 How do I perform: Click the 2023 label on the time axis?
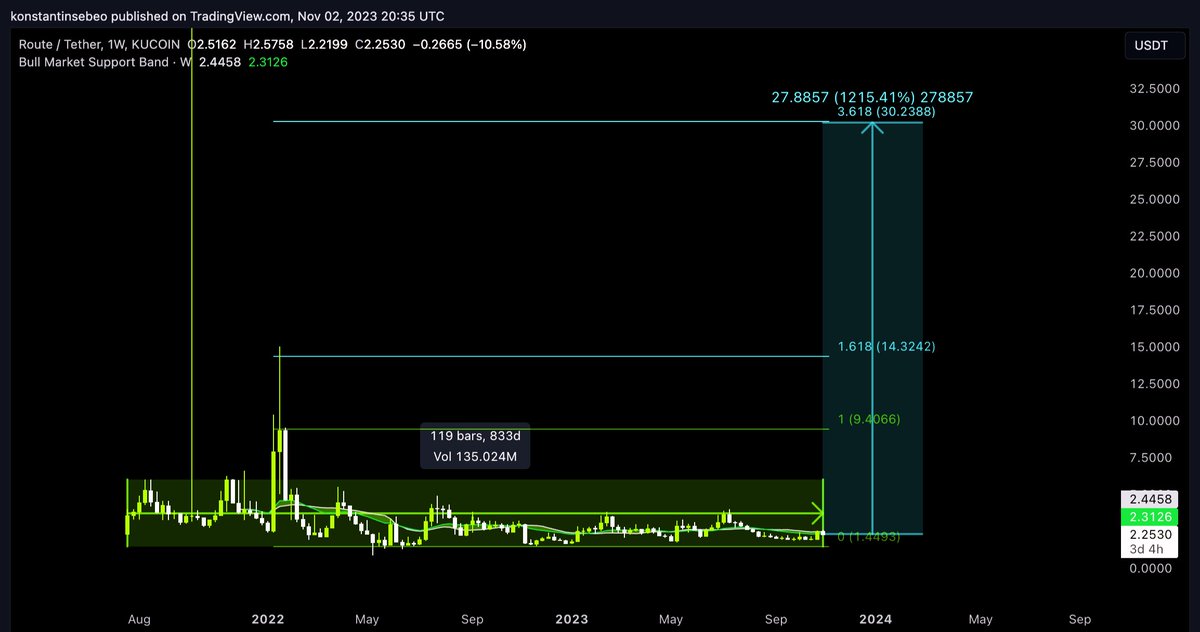(574, 620)
